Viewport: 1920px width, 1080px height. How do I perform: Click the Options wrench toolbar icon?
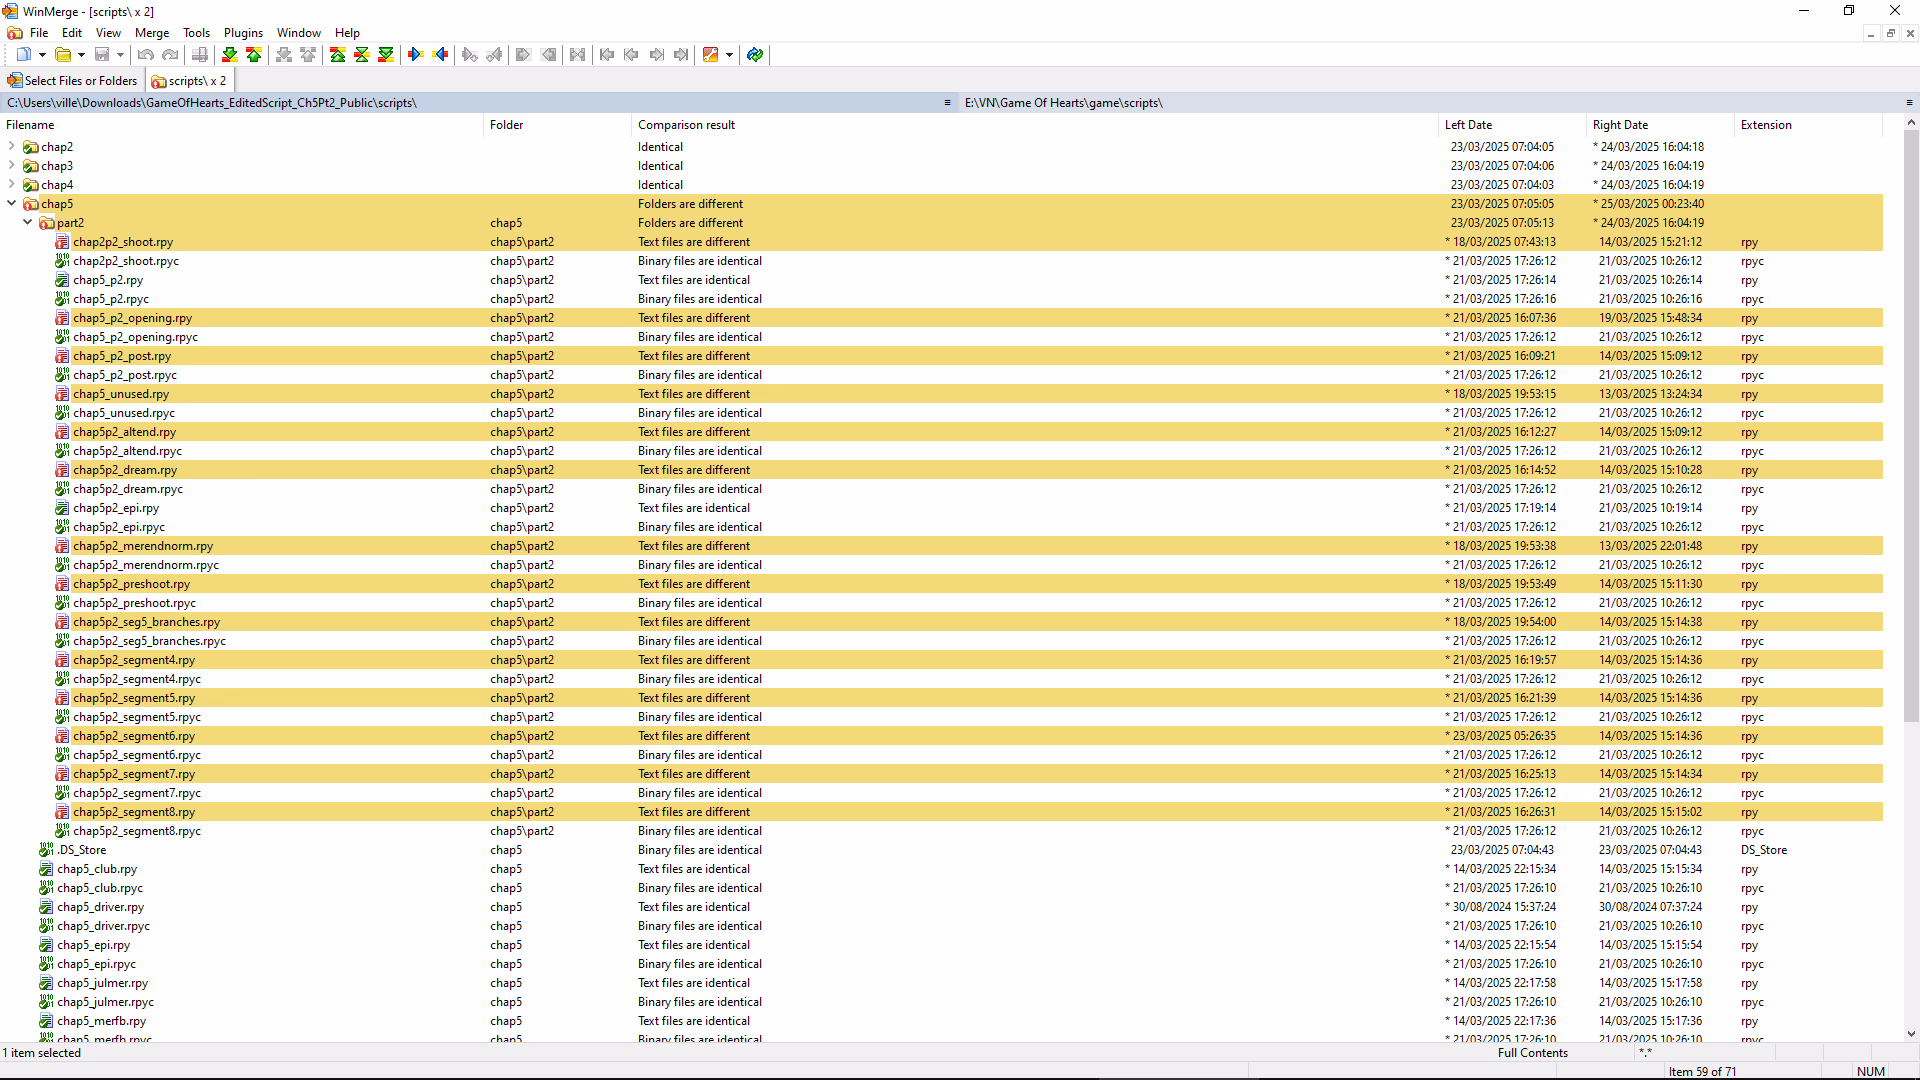(711, 55)
